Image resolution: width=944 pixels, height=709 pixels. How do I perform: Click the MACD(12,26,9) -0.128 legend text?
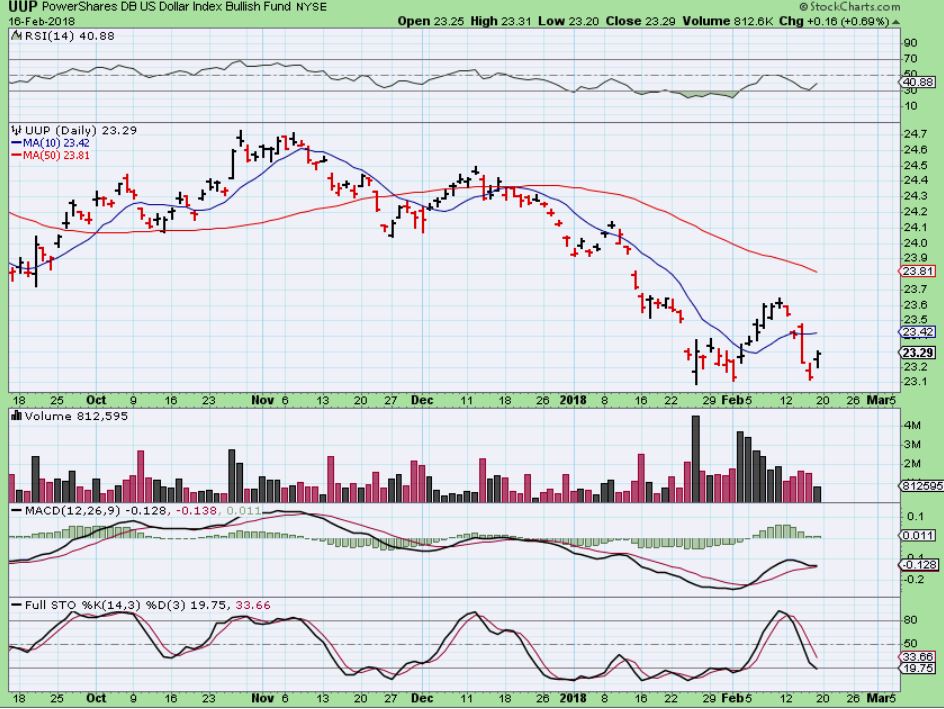tap(98, 510)
